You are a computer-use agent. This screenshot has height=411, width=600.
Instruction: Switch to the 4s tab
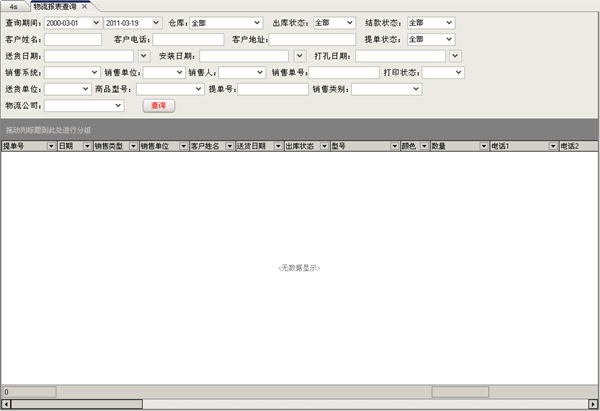coord(13,6)
